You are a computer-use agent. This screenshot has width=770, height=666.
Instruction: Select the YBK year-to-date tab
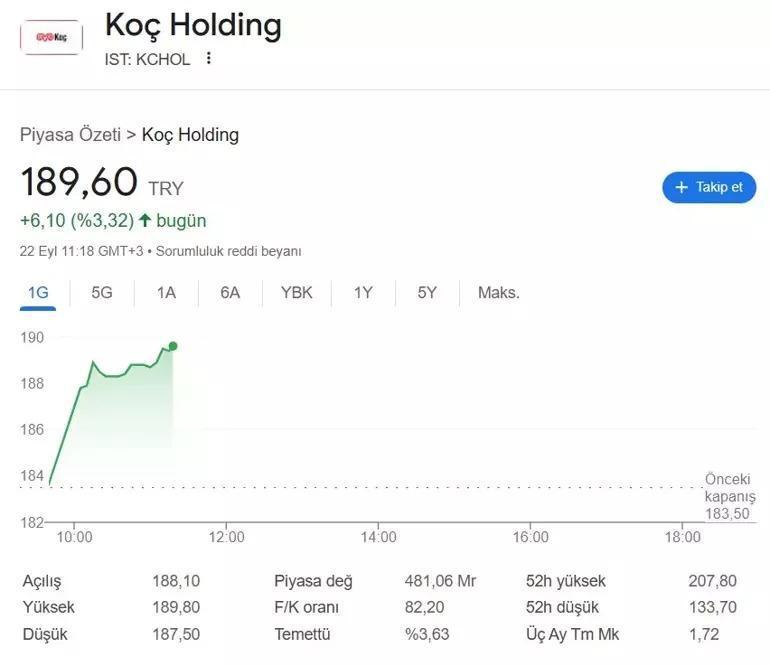pos(296,293)
